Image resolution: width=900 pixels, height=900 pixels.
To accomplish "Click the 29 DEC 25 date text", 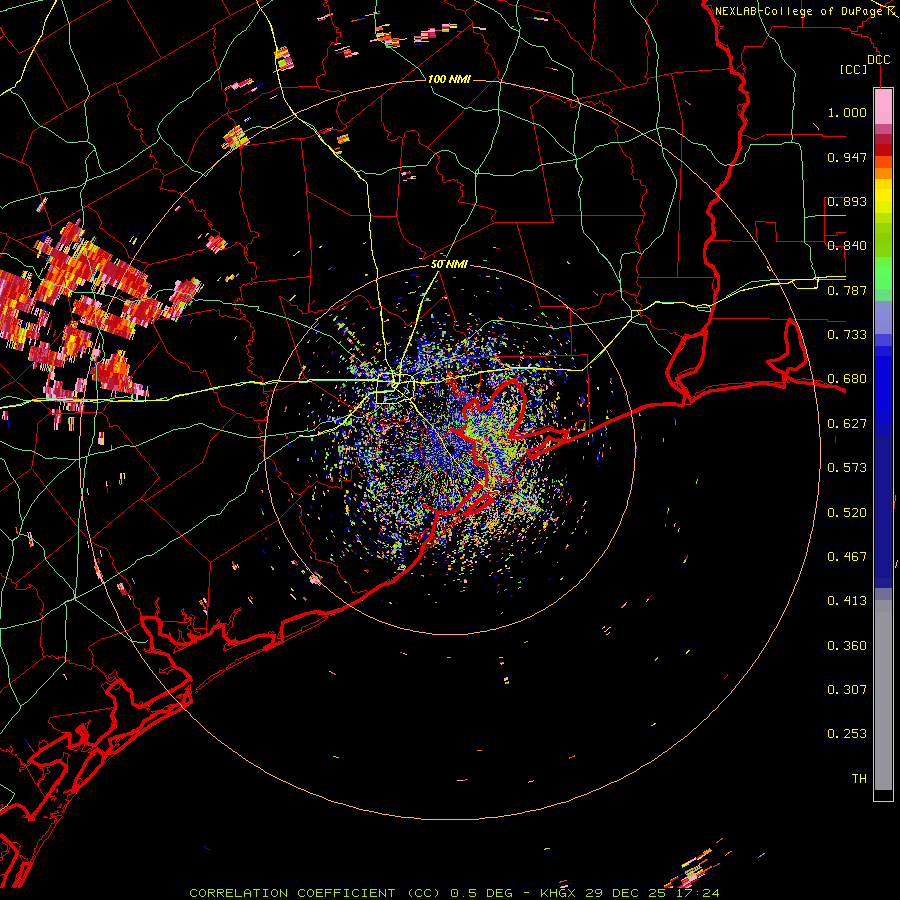I will tap(626, 893).
